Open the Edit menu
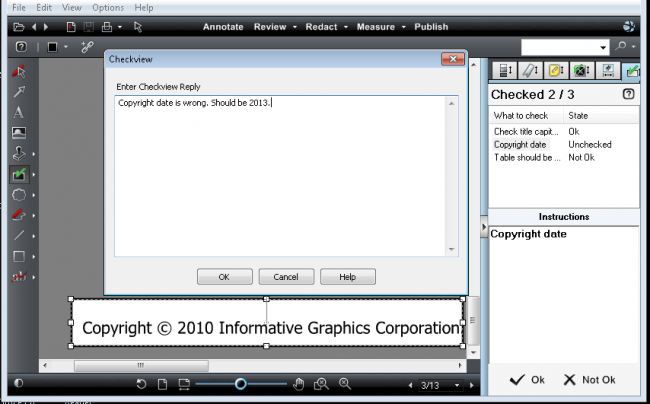Viewport: 650px width, 404px height. click(x=44, y=7)
